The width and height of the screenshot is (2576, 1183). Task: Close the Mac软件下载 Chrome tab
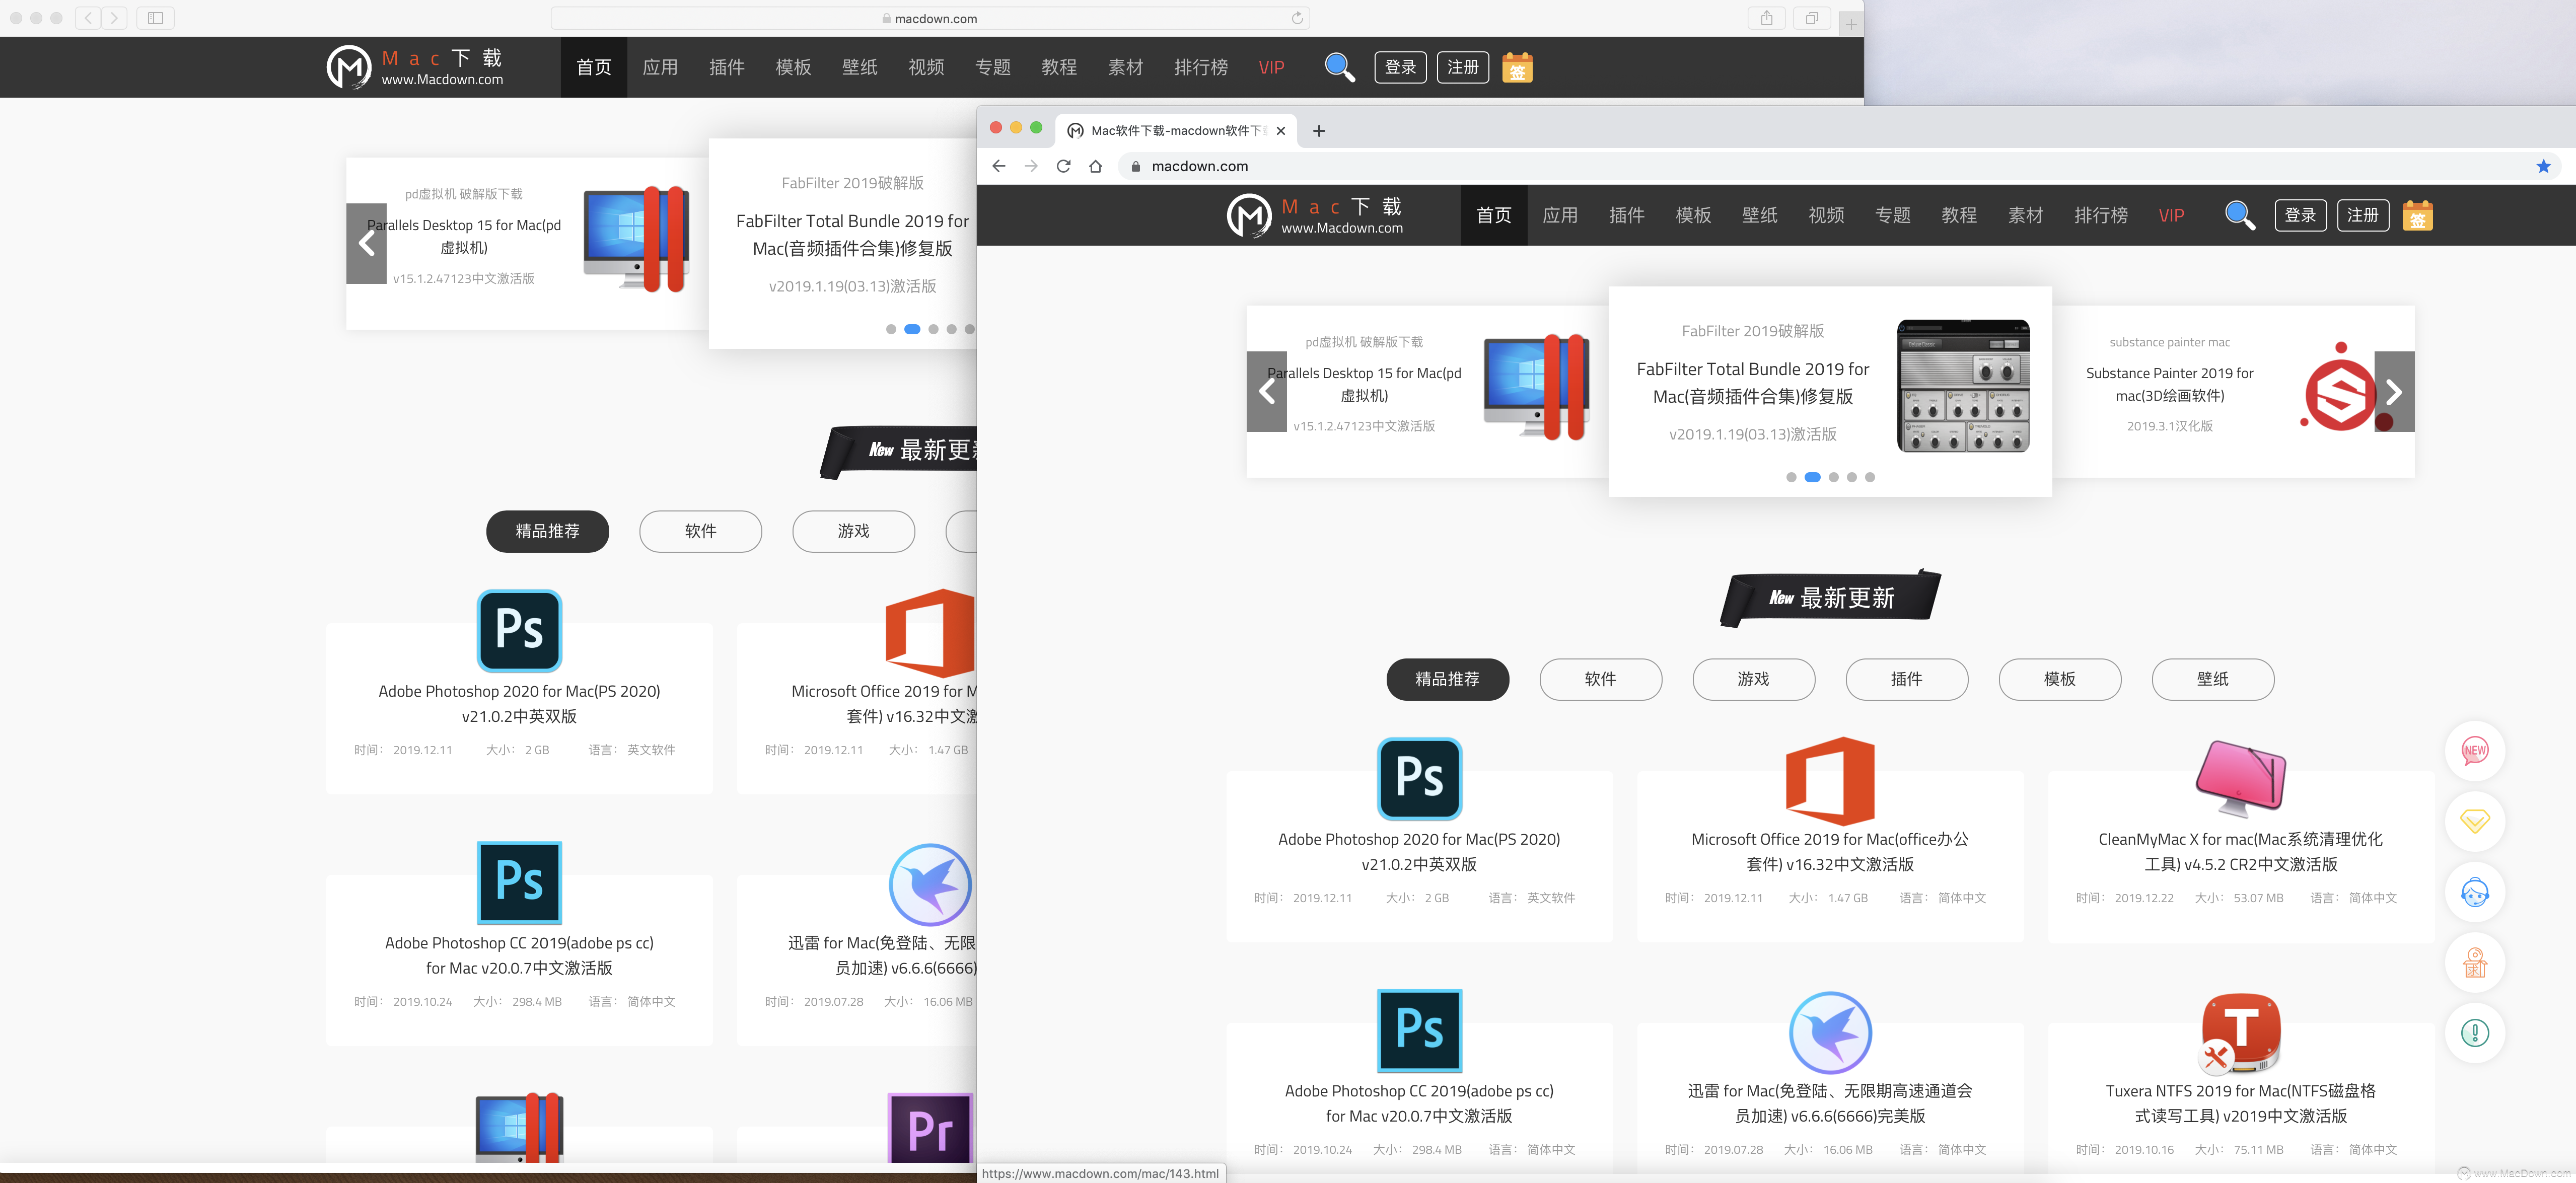pos(1280,130)
